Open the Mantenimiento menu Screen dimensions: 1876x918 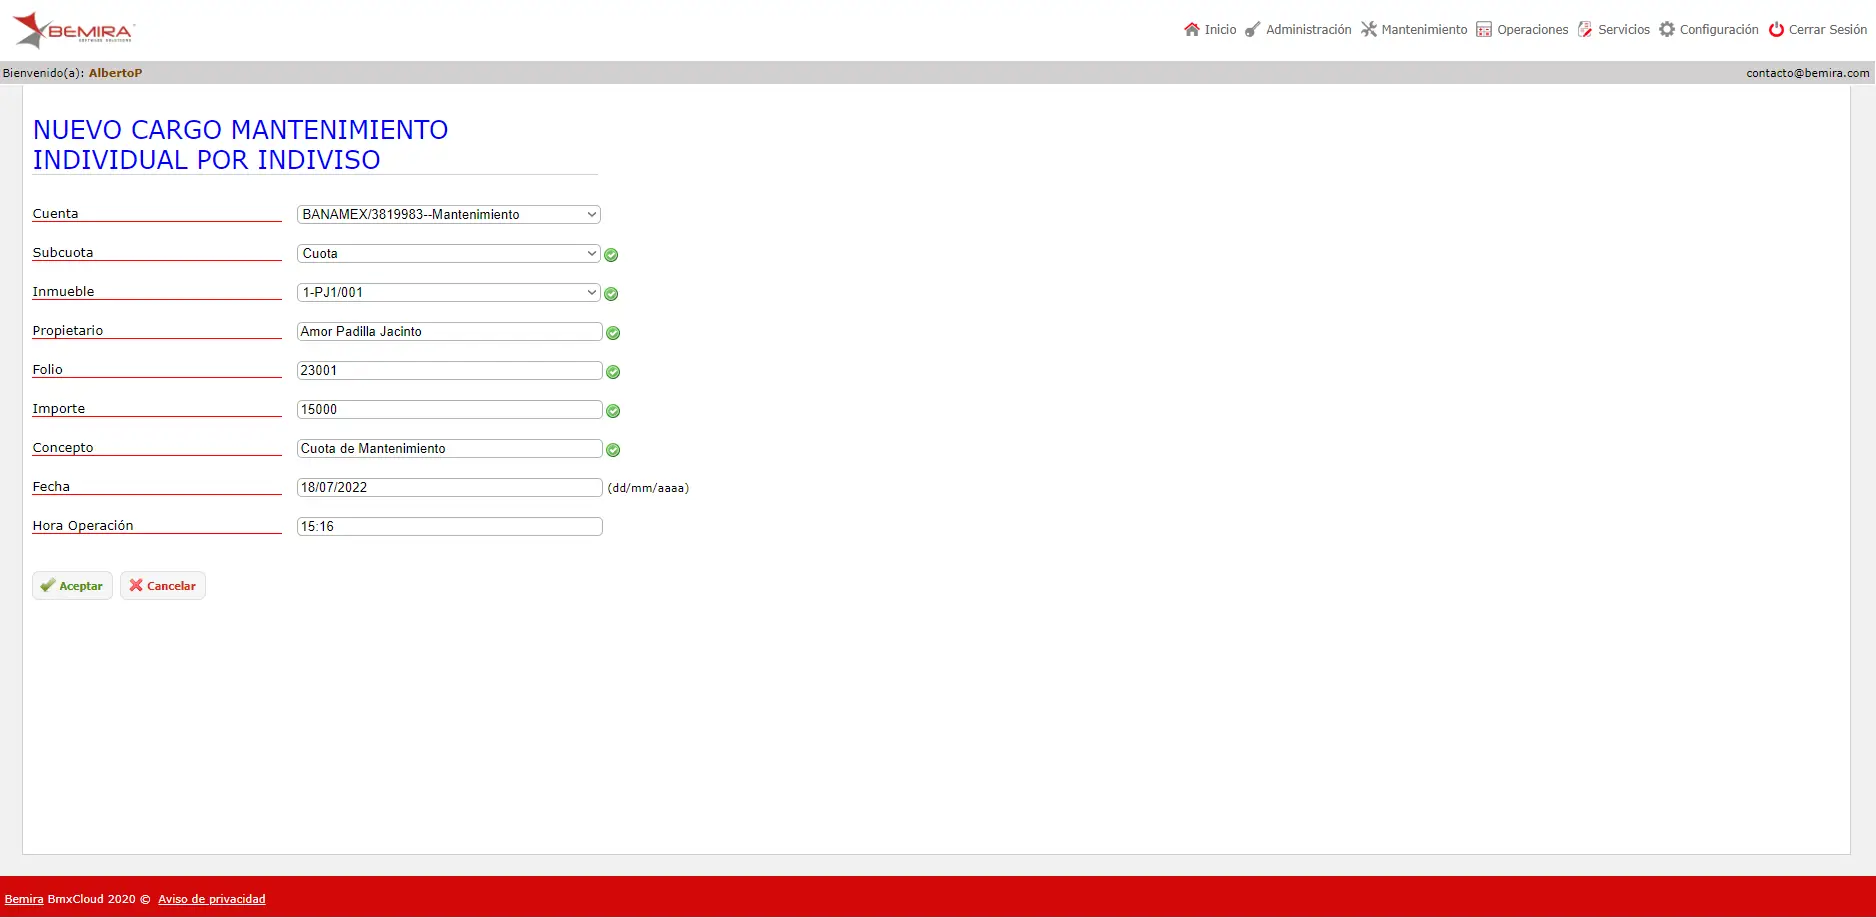(1414, 30)
